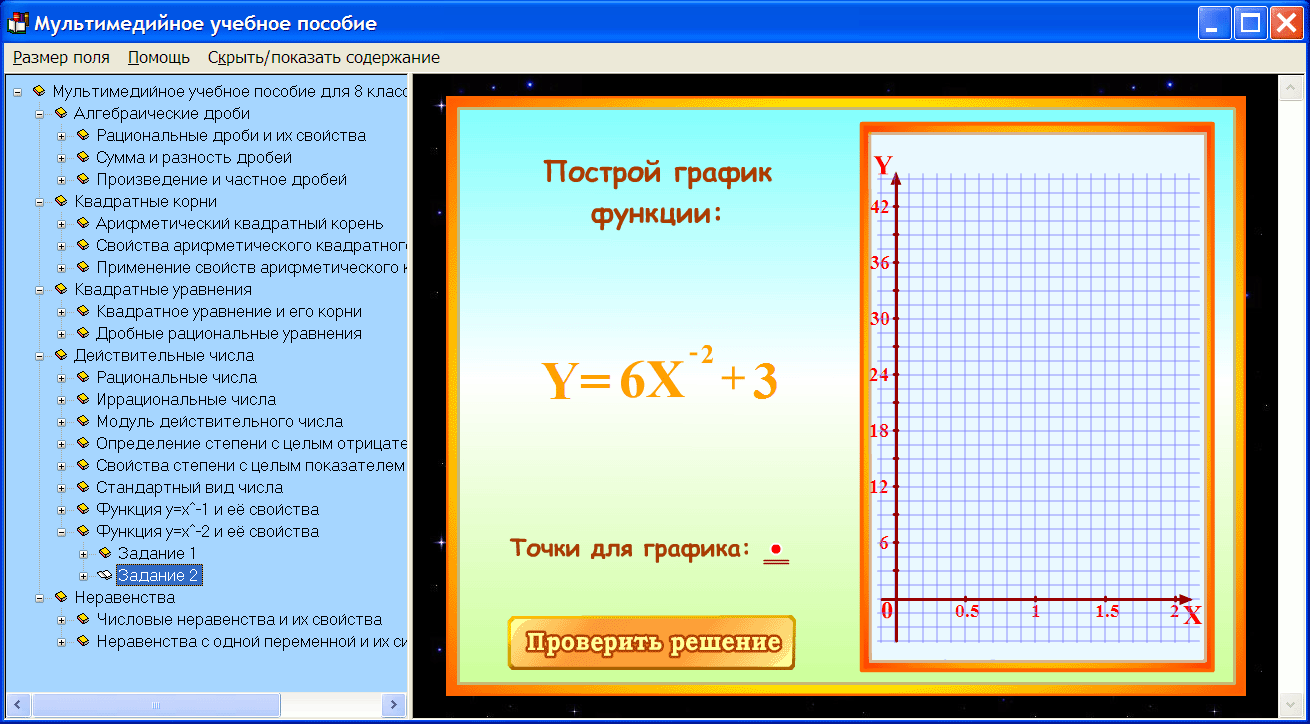1310x724 pixels.
Task: Expand Рациональные дроби и их свойства
Action: (x=63, y=135)
